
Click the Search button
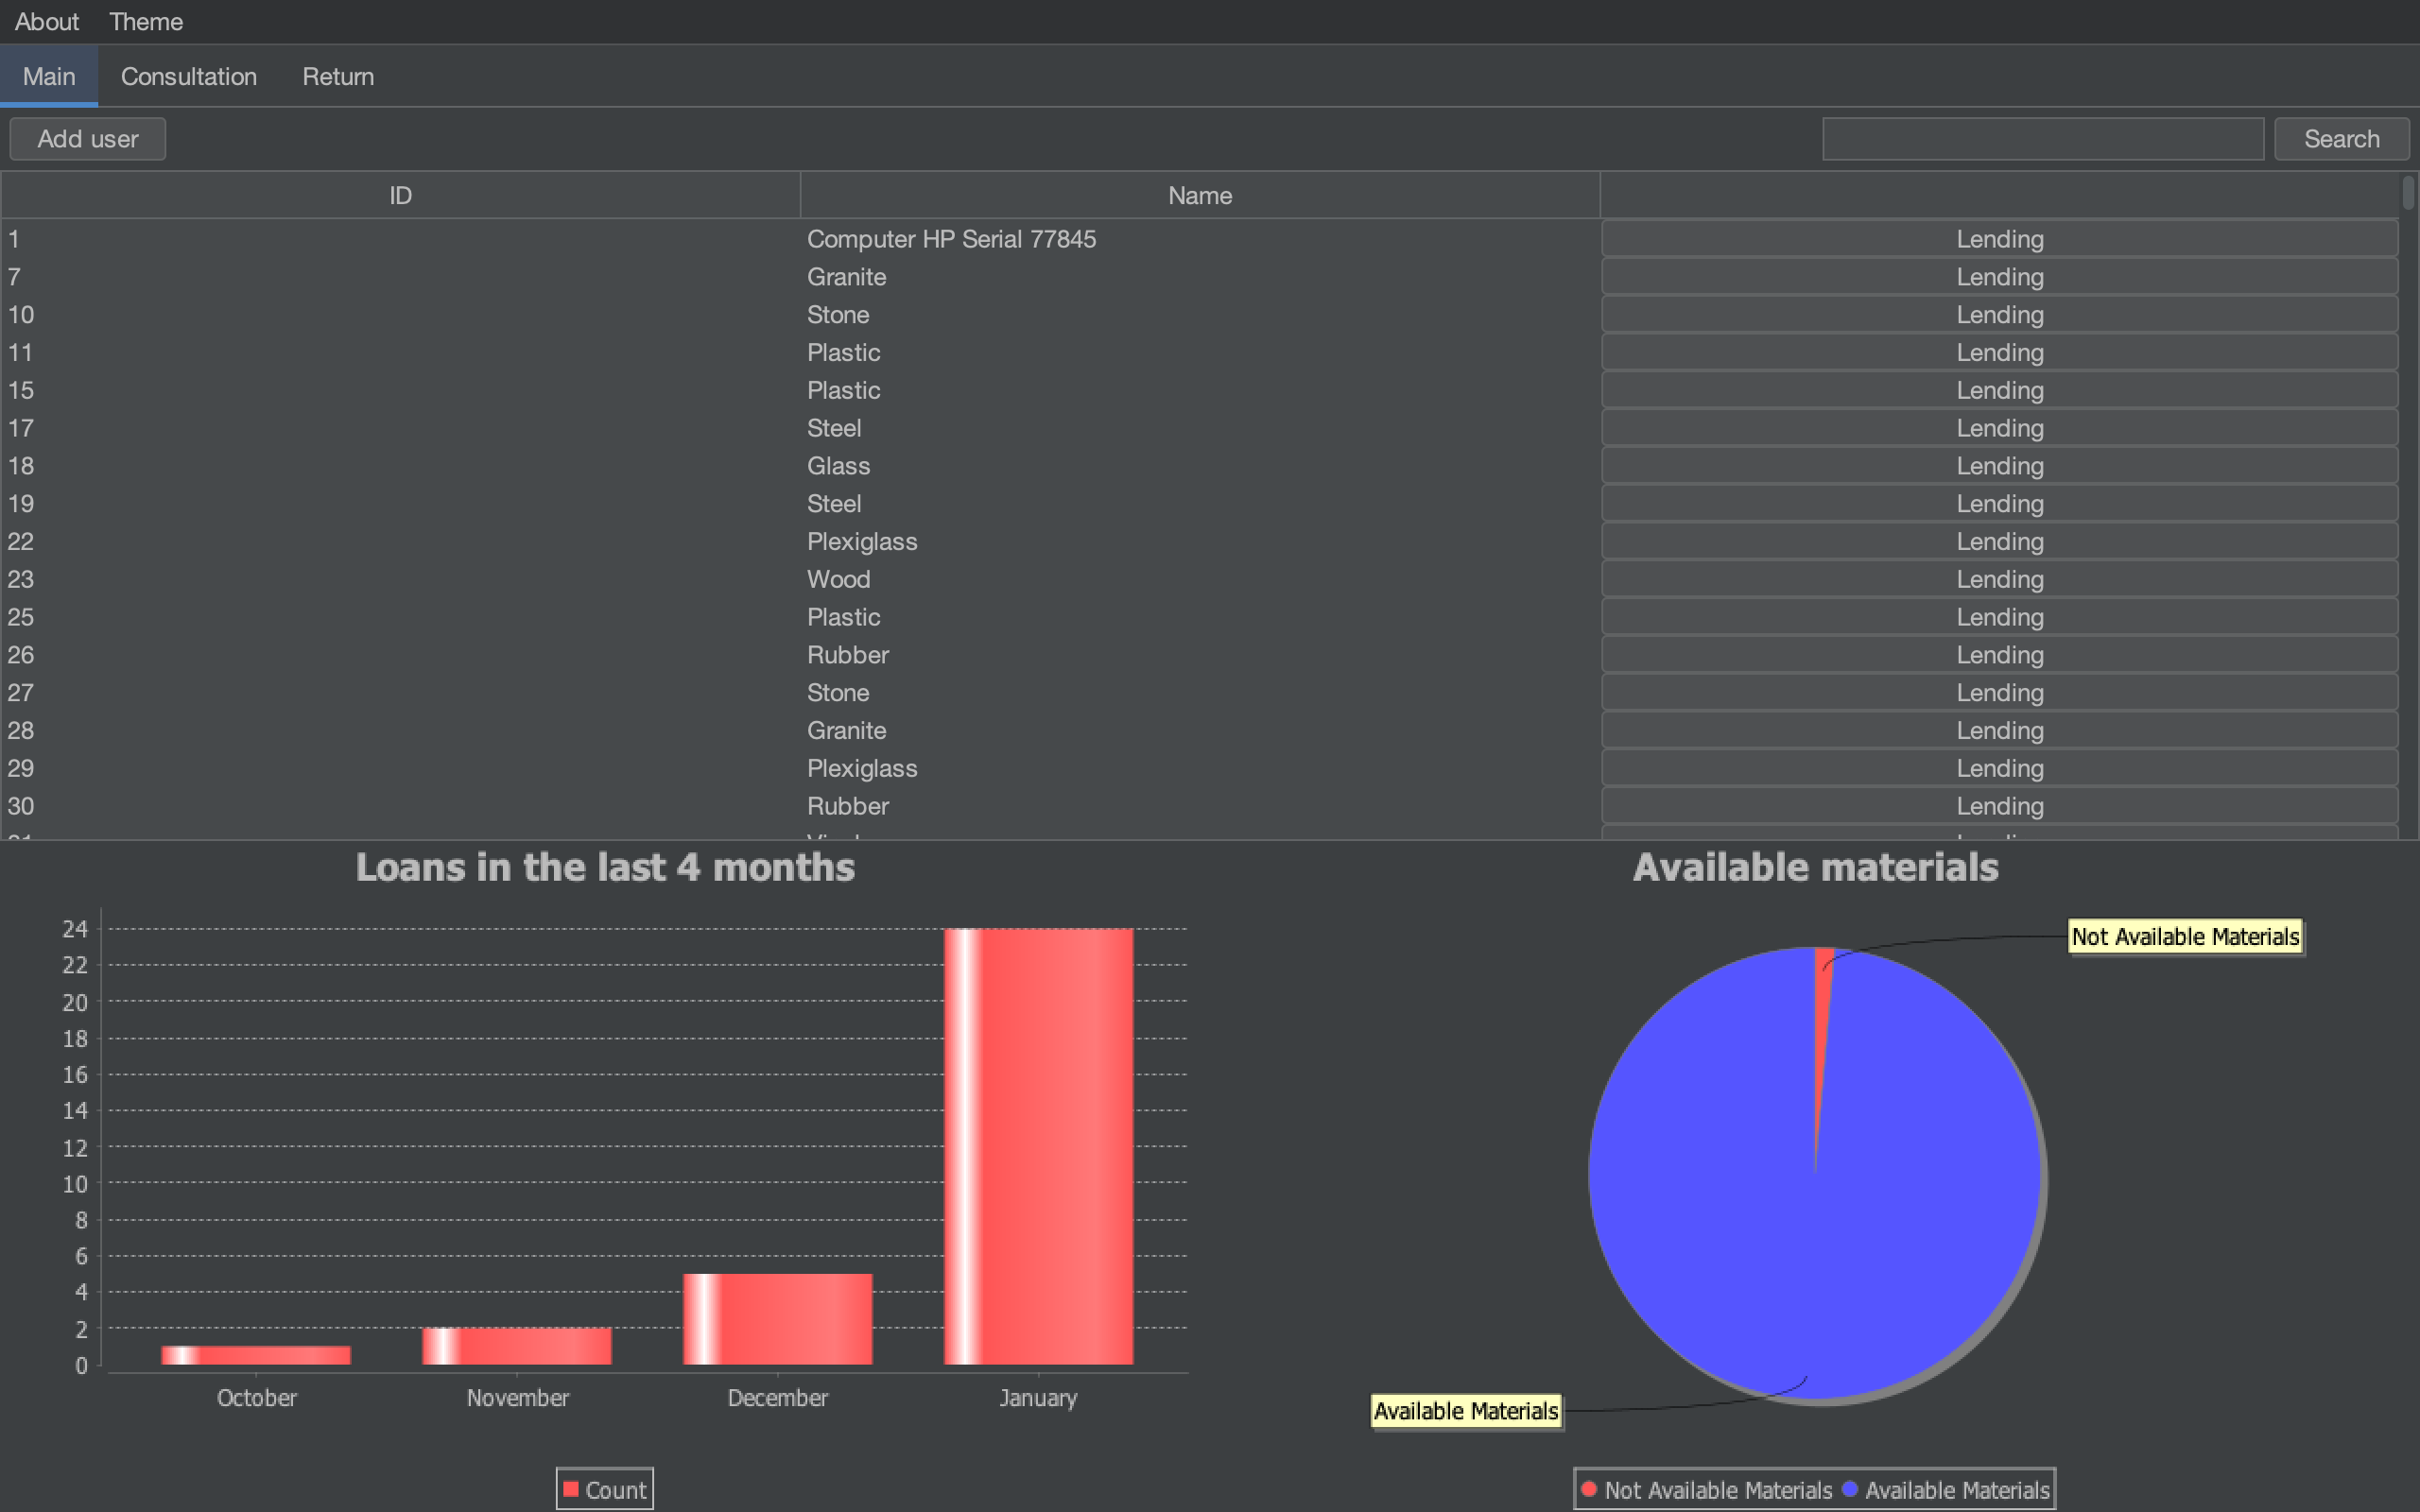[x=2342, y=138]
